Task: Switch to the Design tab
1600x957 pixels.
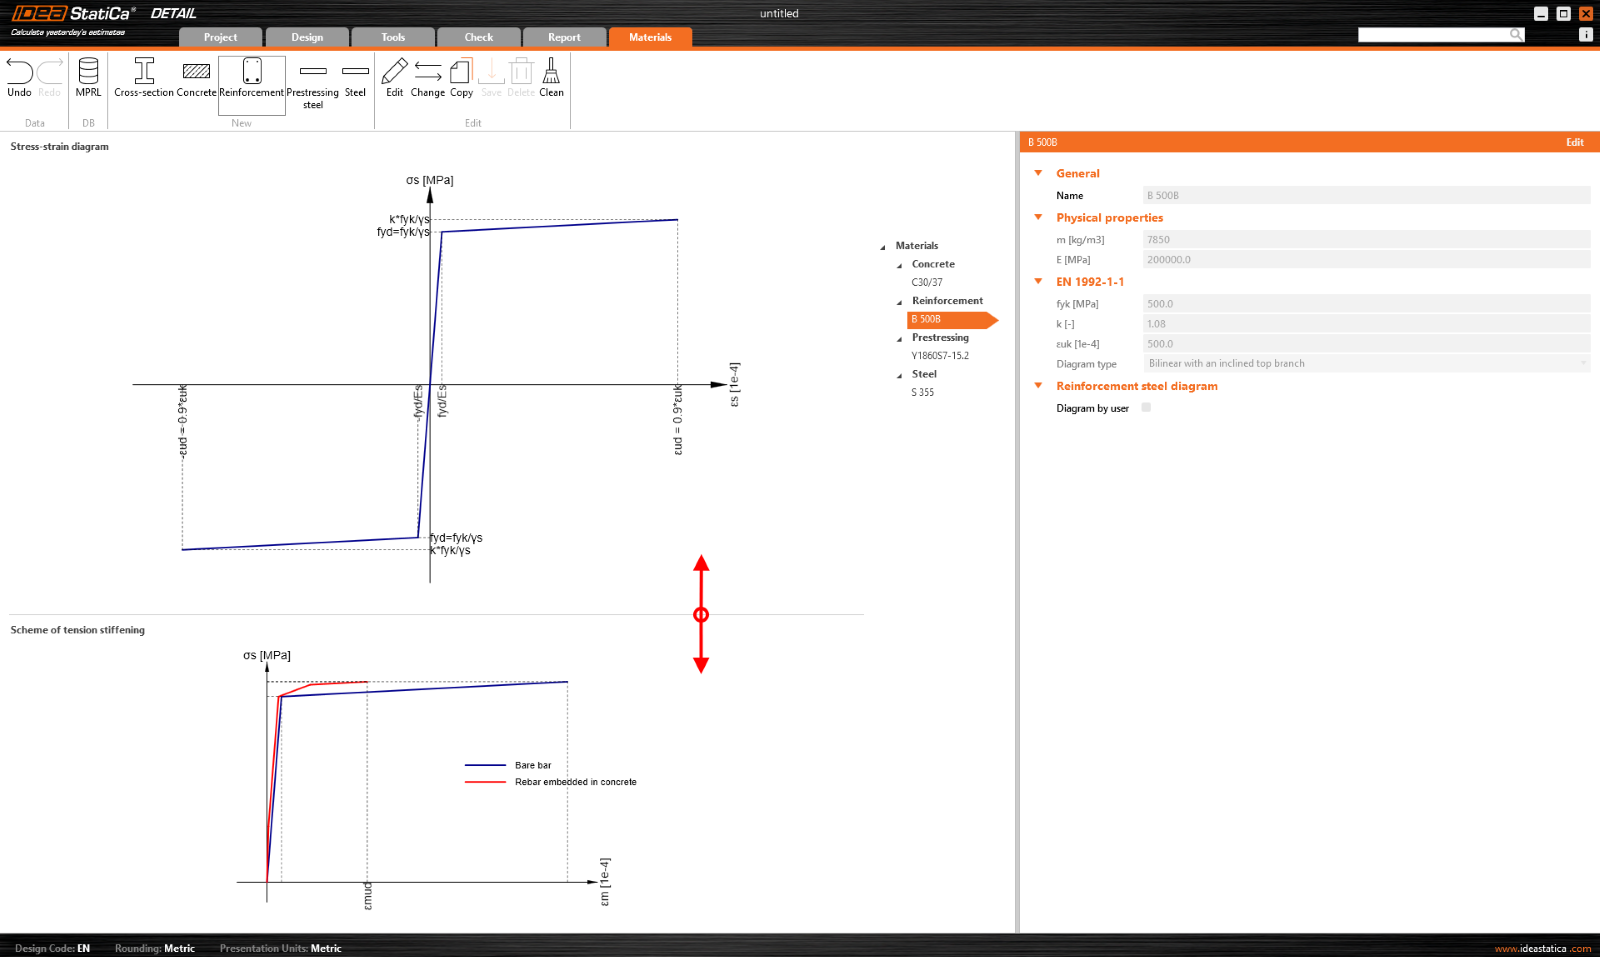Action: 307,36
